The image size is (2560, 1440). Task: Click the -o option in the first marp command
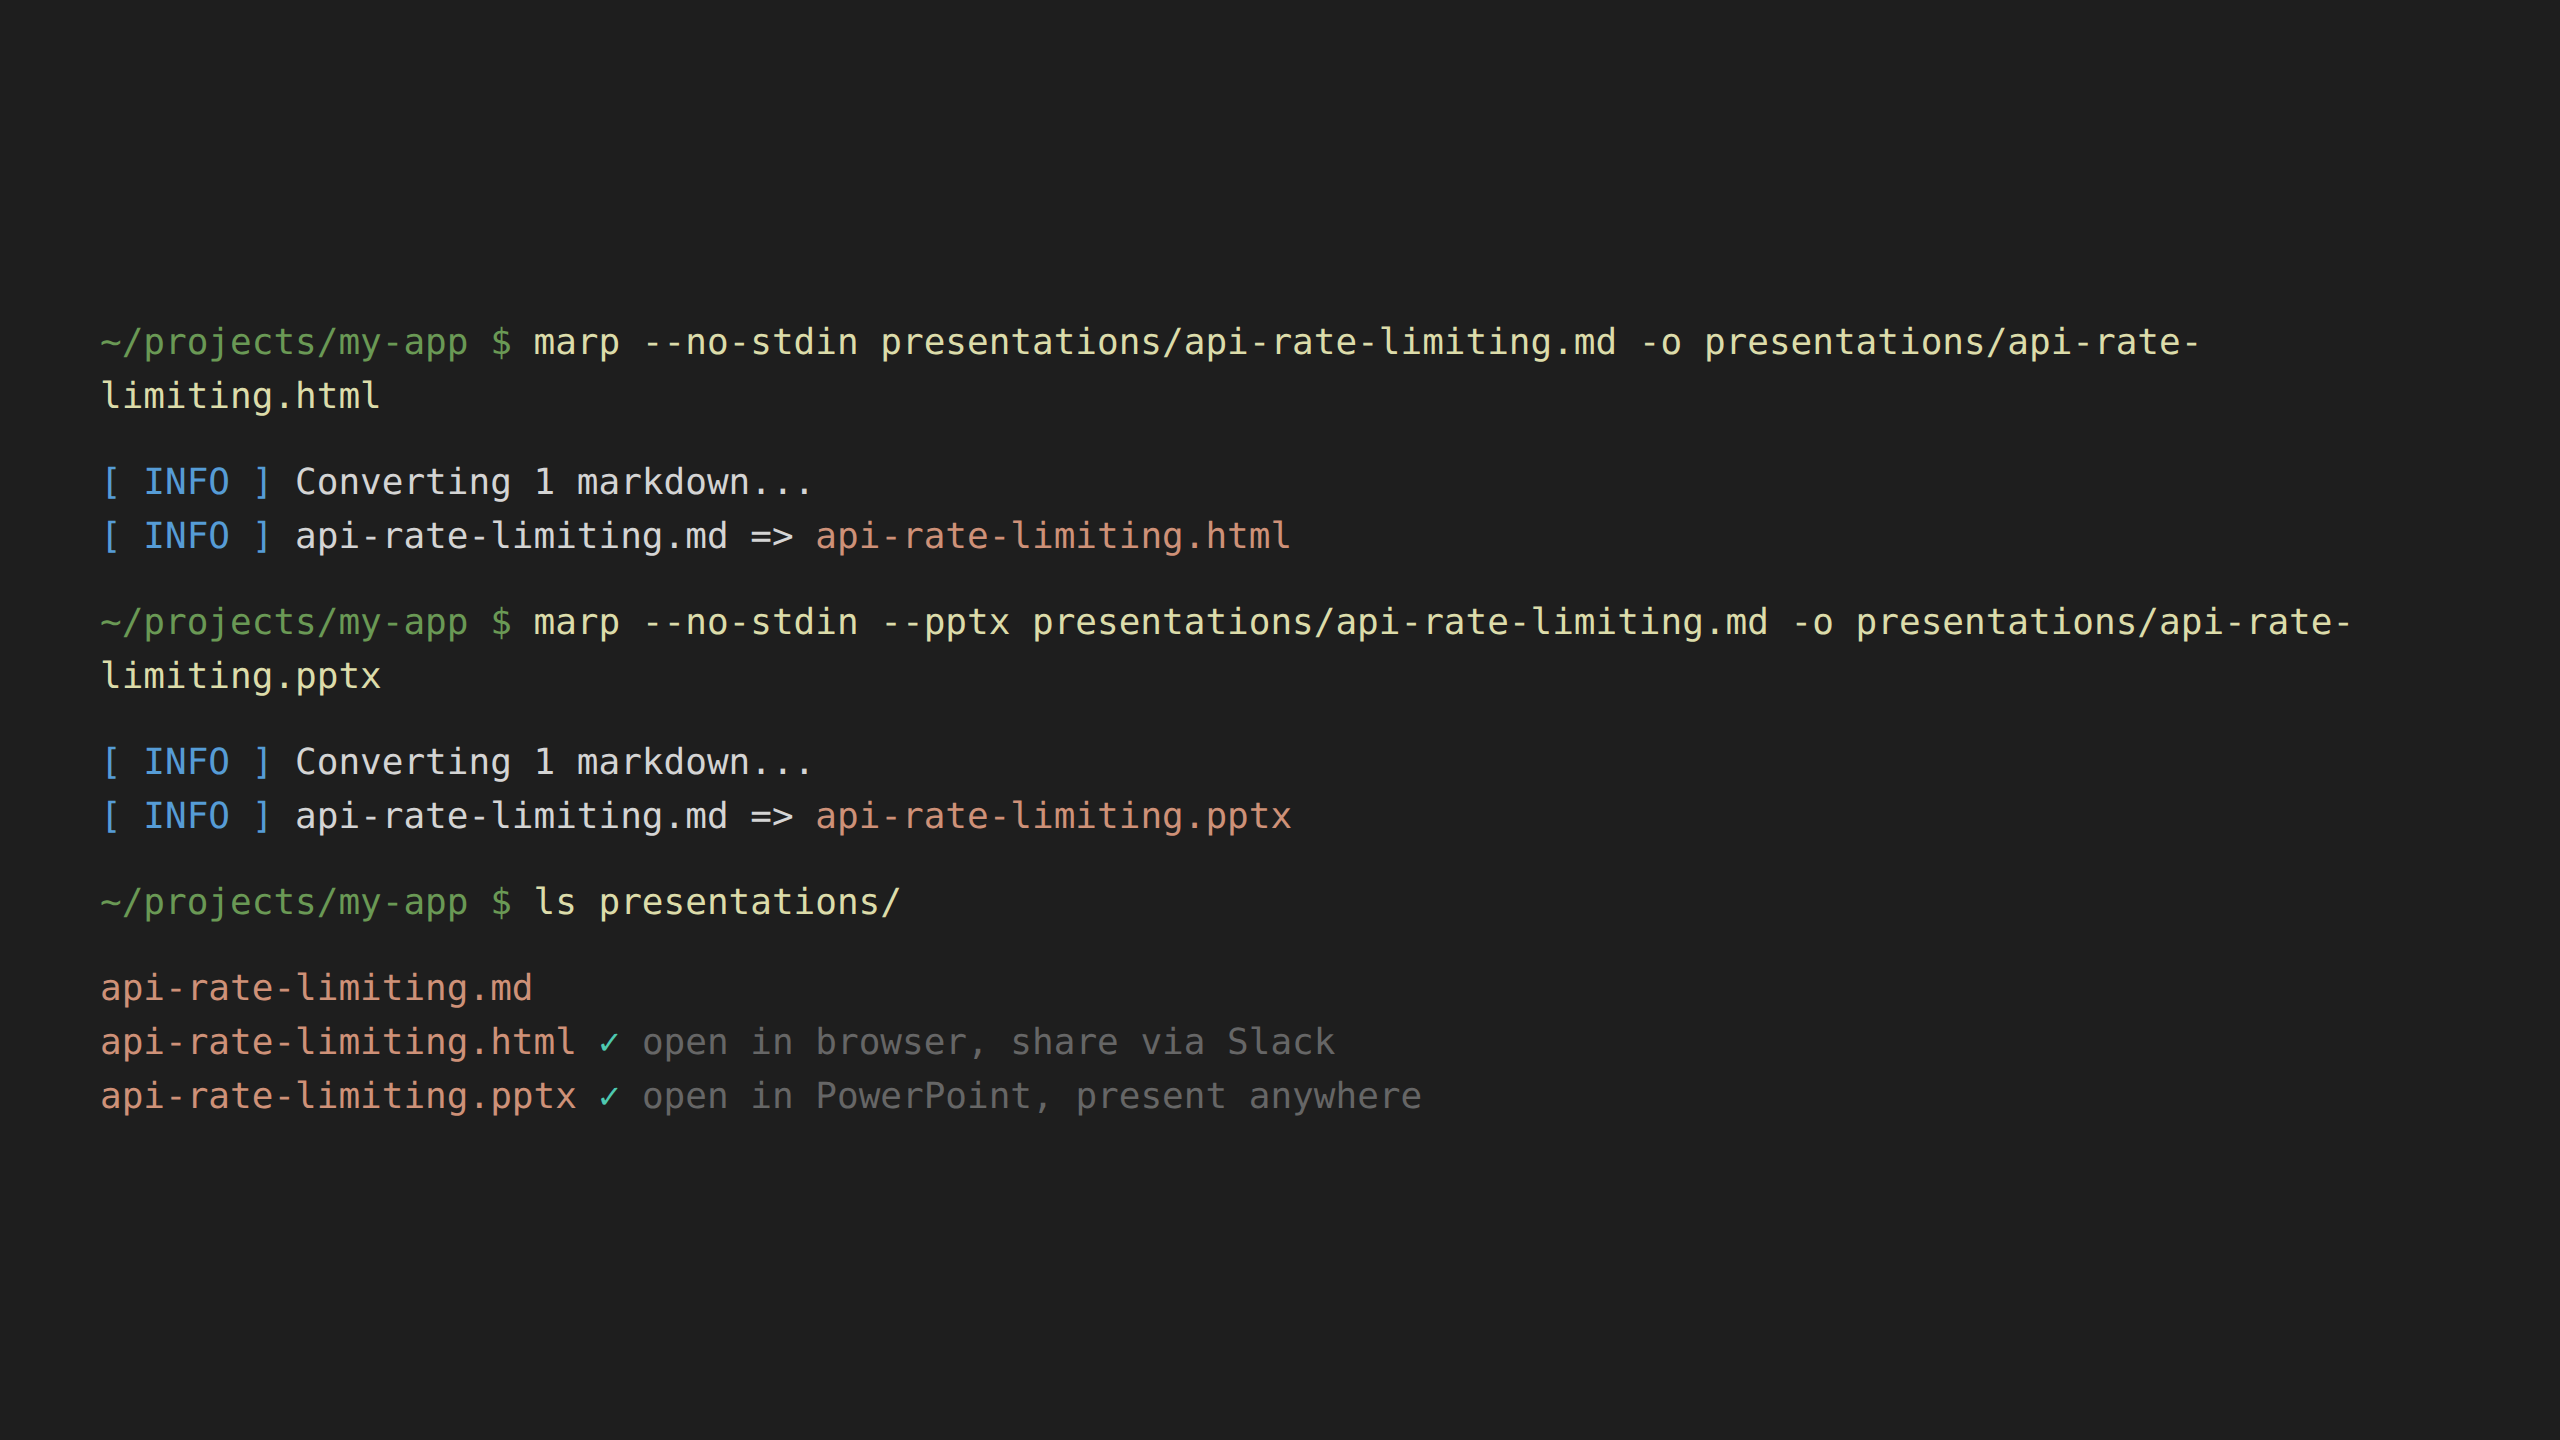point(1660,343)
